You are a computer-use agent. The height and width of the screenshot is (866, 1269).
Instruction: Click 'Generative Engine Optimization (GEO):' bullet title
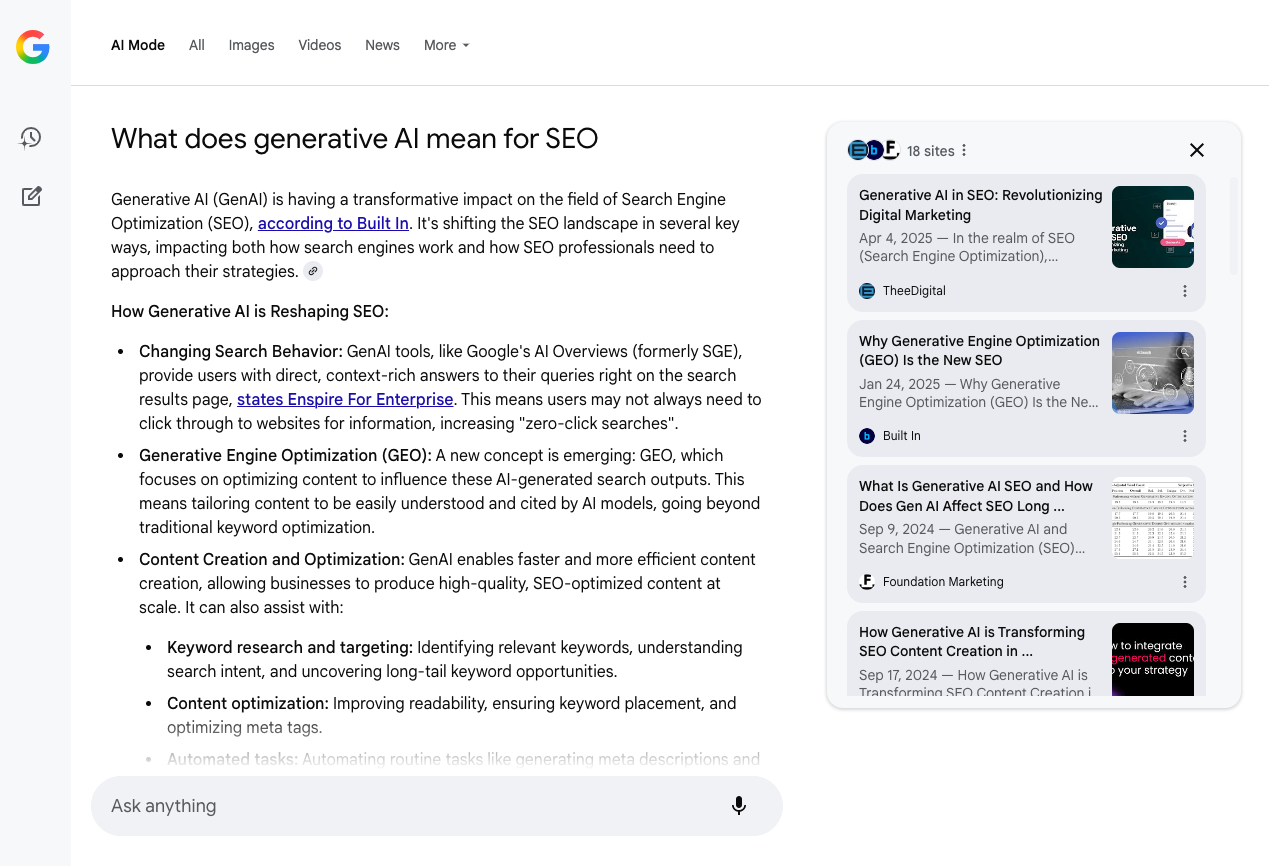coord(285,455)
